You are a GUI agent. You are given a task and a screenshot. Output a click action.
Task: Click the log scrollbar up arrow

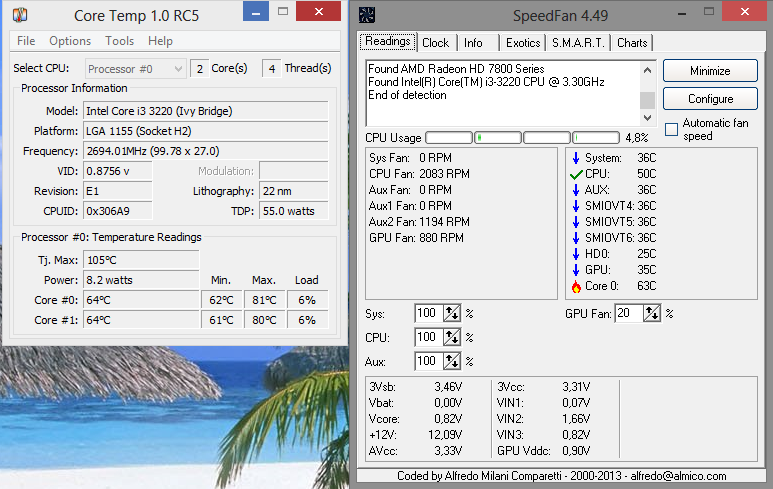click(647, 70)
